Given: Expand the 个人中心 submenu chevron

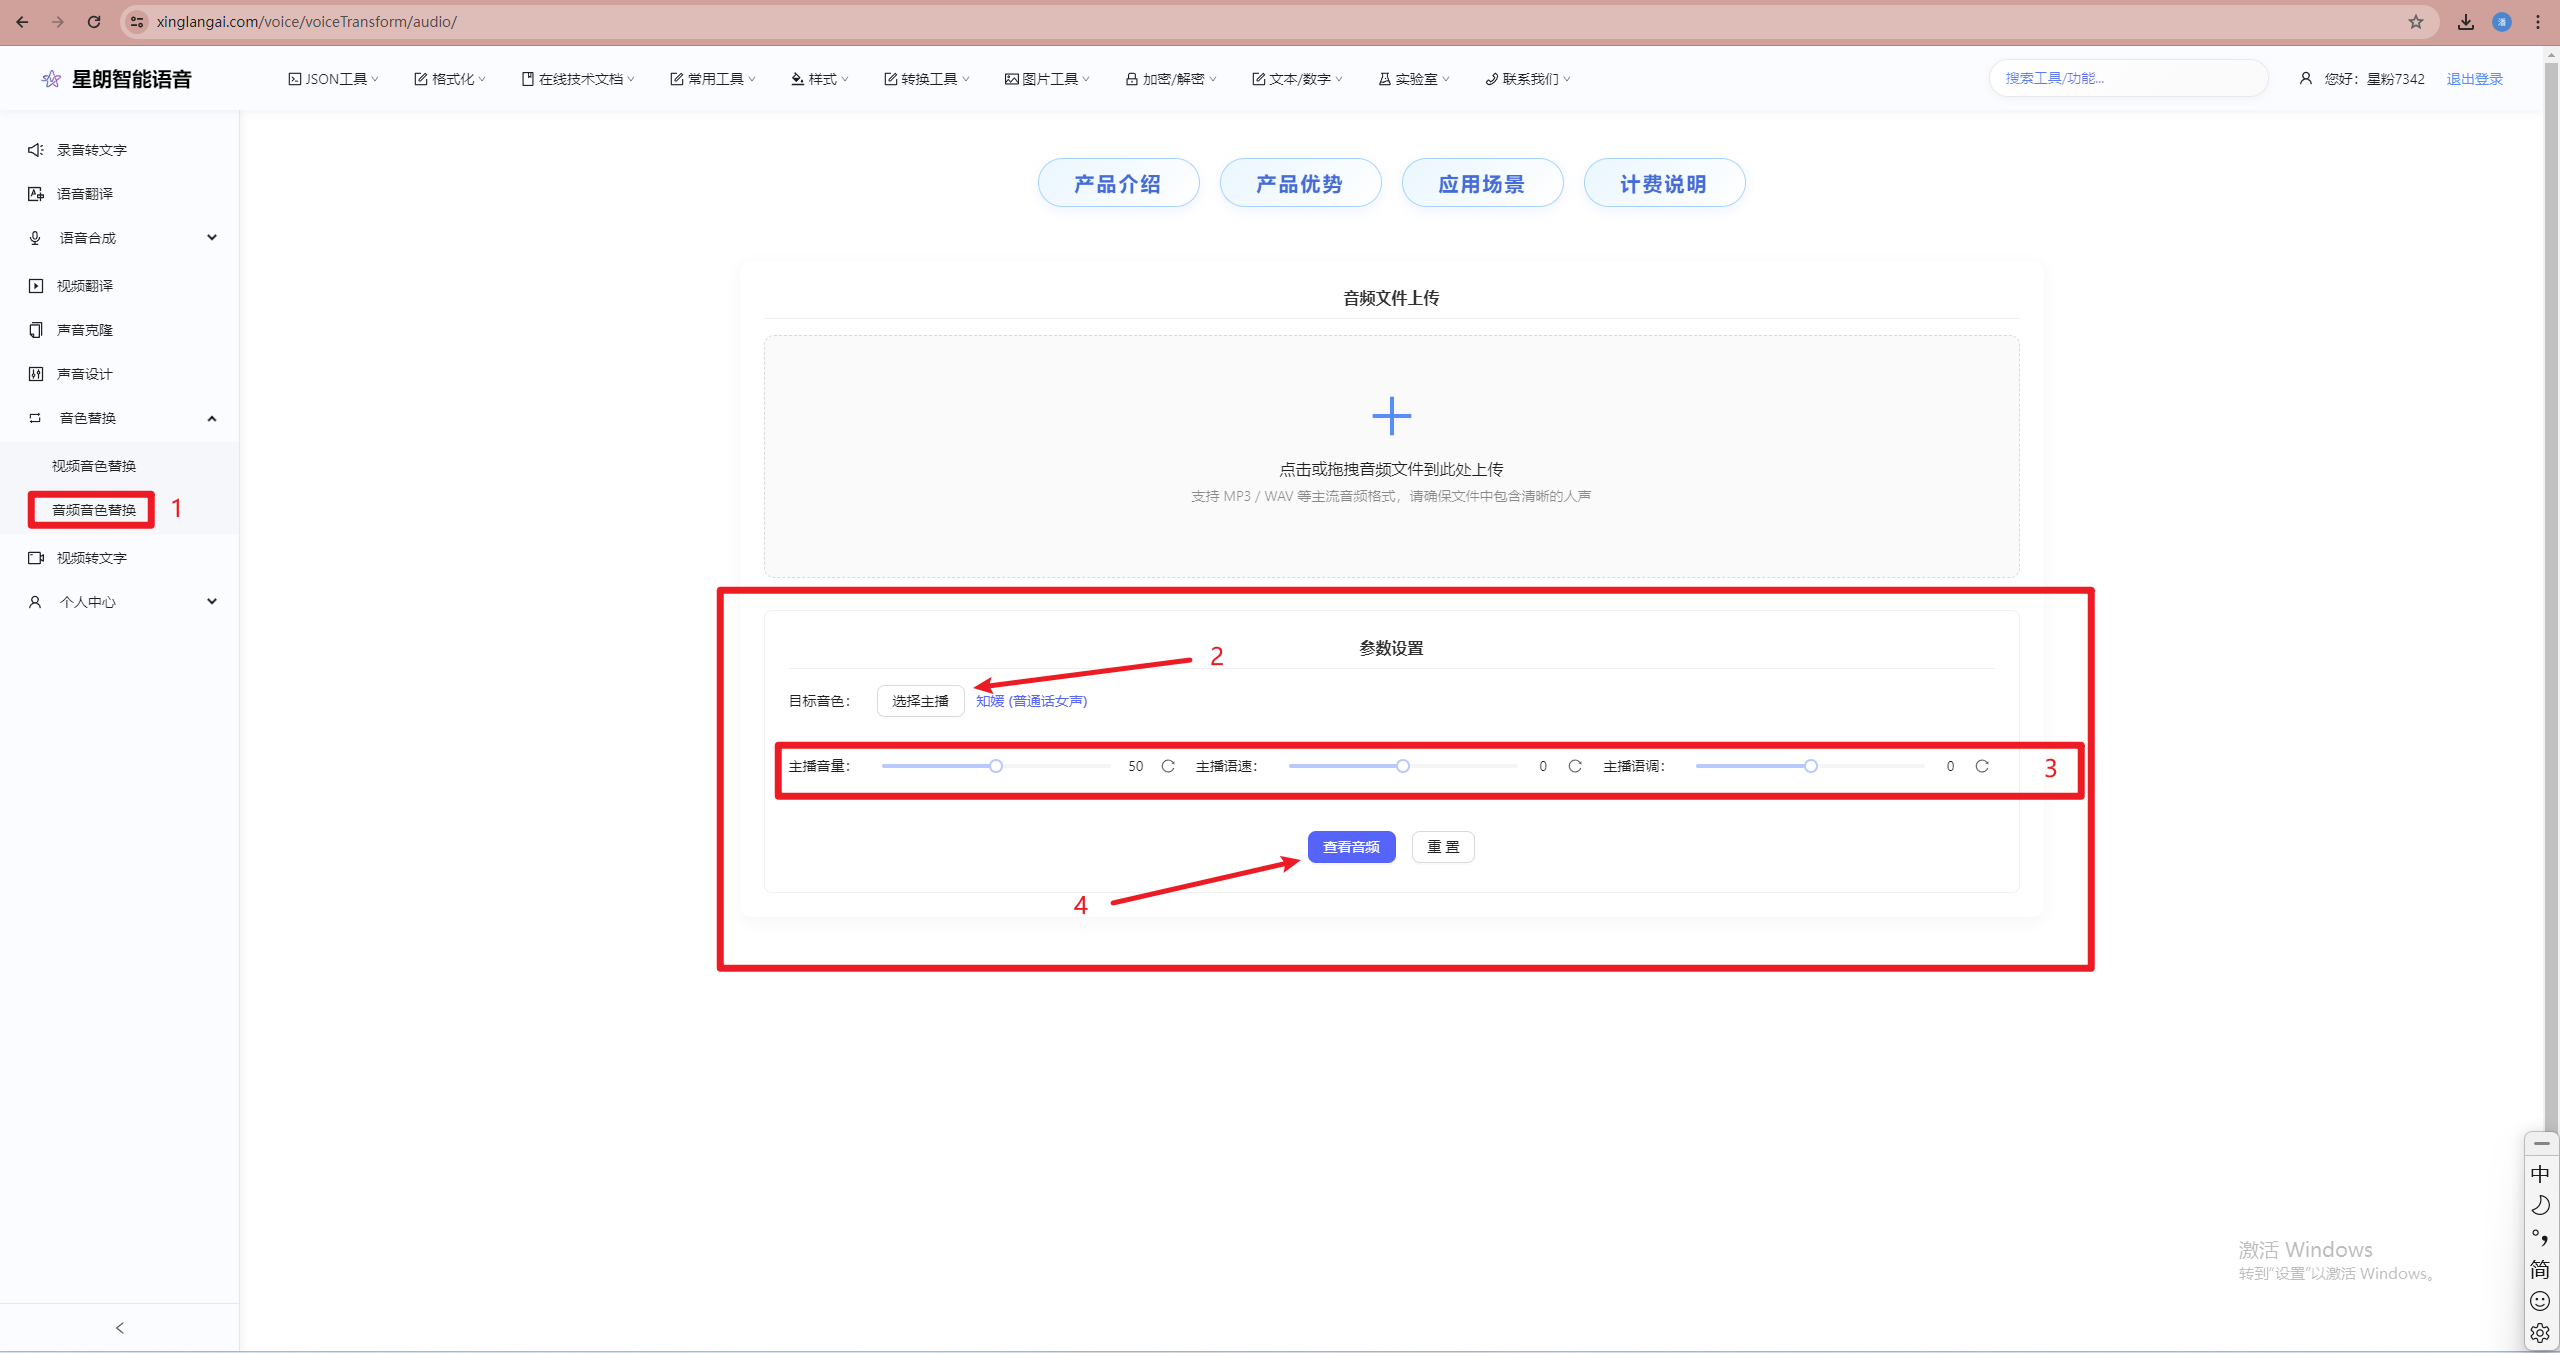Looking at the screenshot, I should click(x=212, y=602).
